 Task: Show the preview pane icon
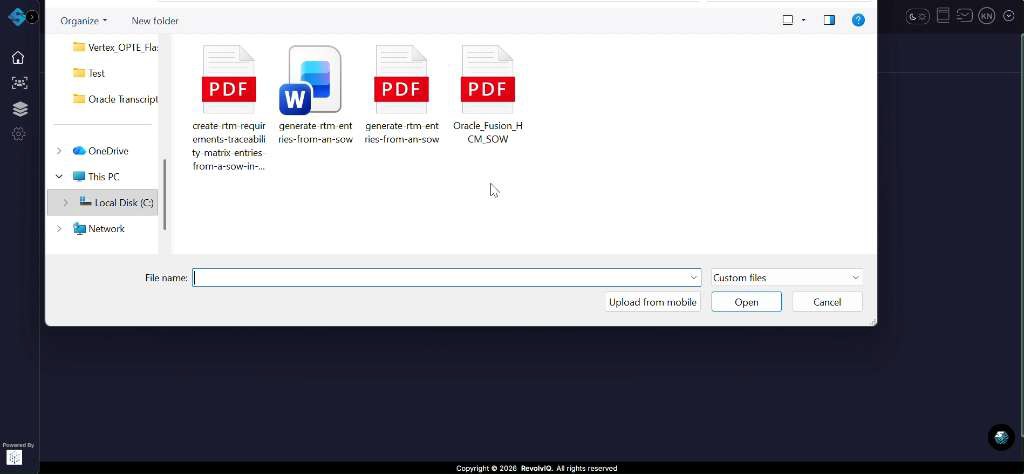pyautogui.click(x=829, y=20)
